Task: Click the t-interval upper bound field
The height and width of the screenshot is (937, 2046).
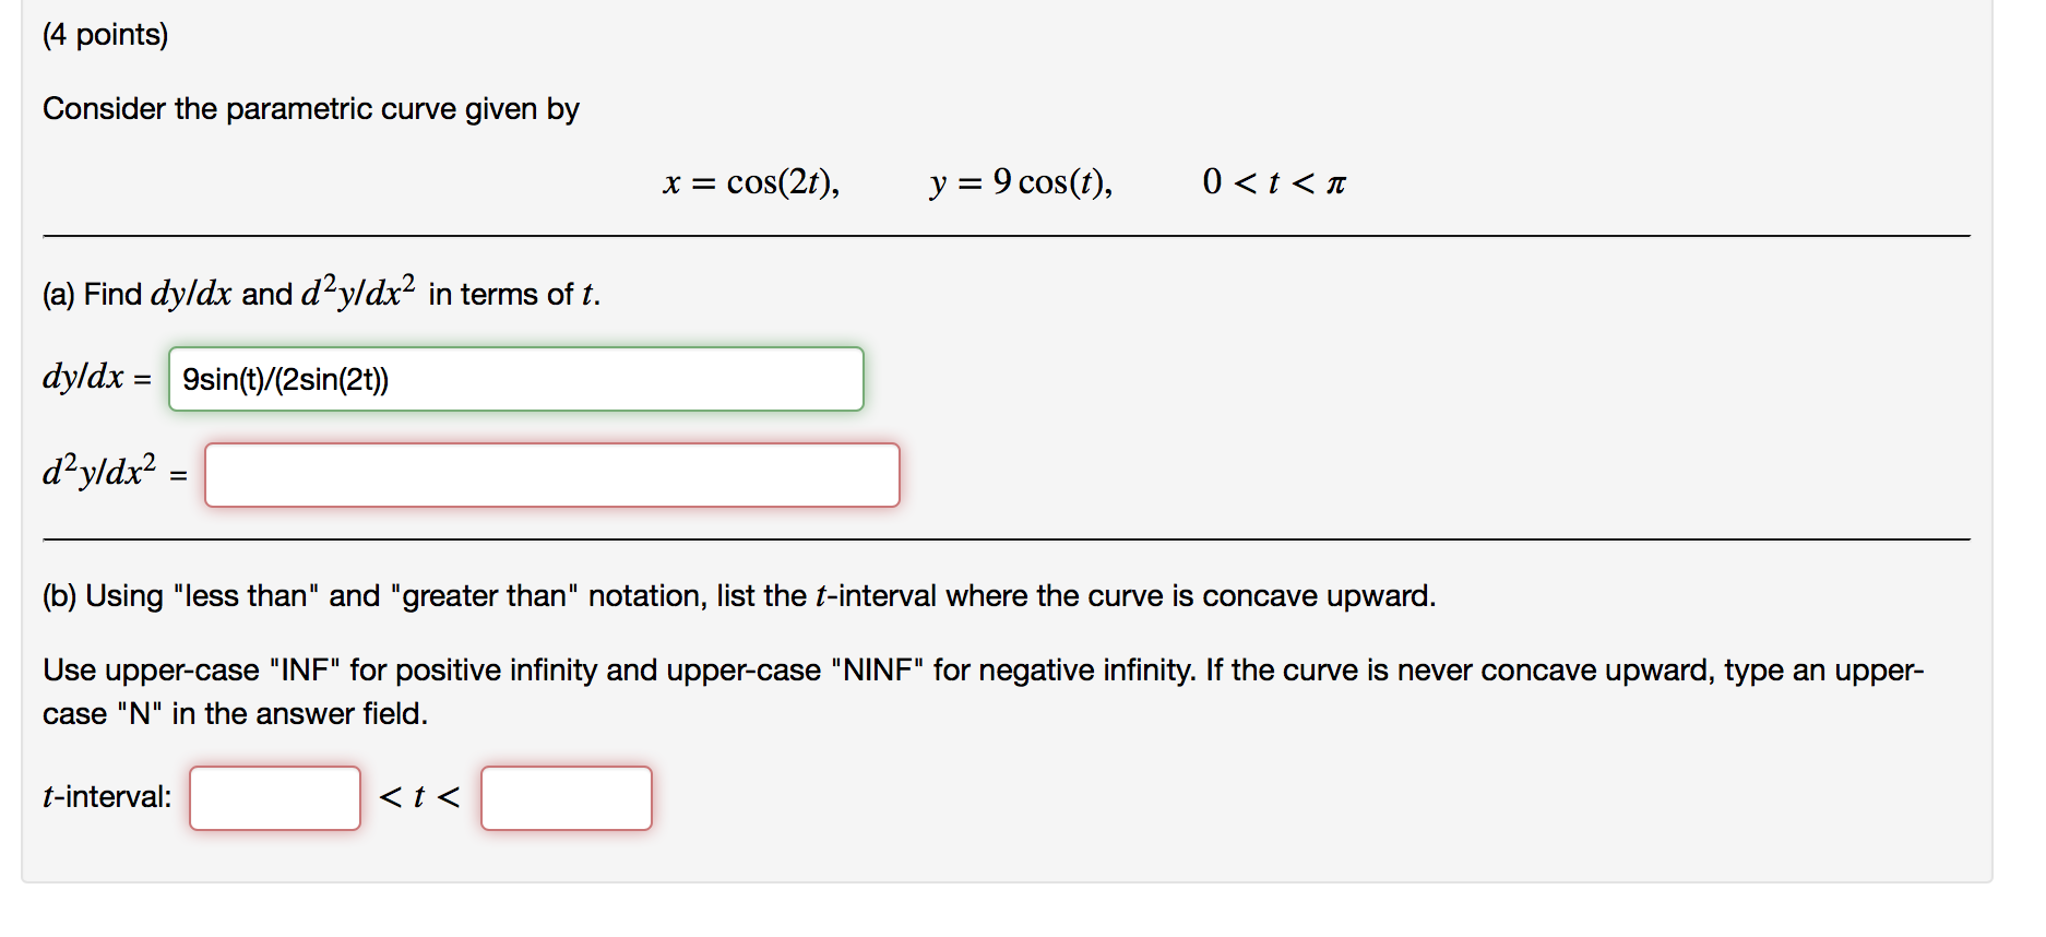Action: point(566,798)
